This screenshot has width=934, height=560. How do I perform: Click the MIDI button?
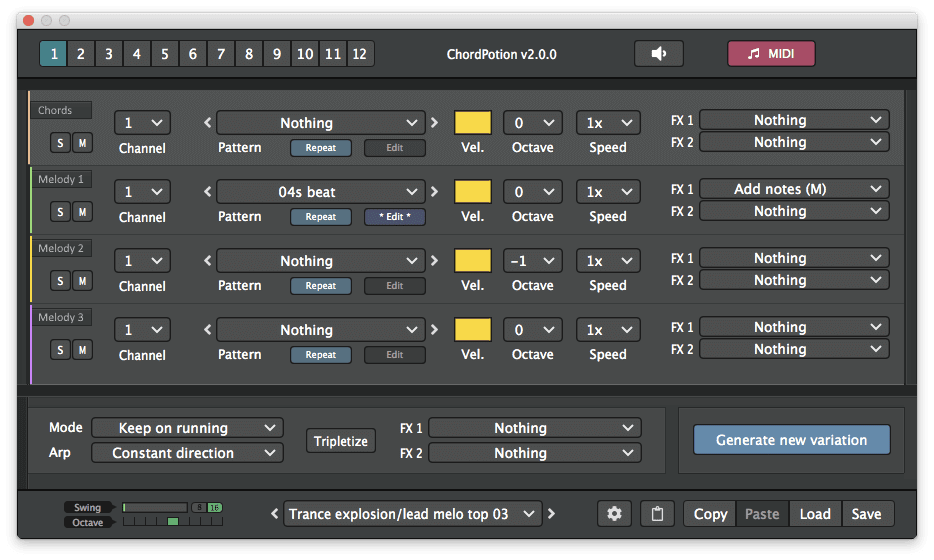pos(771,54)
